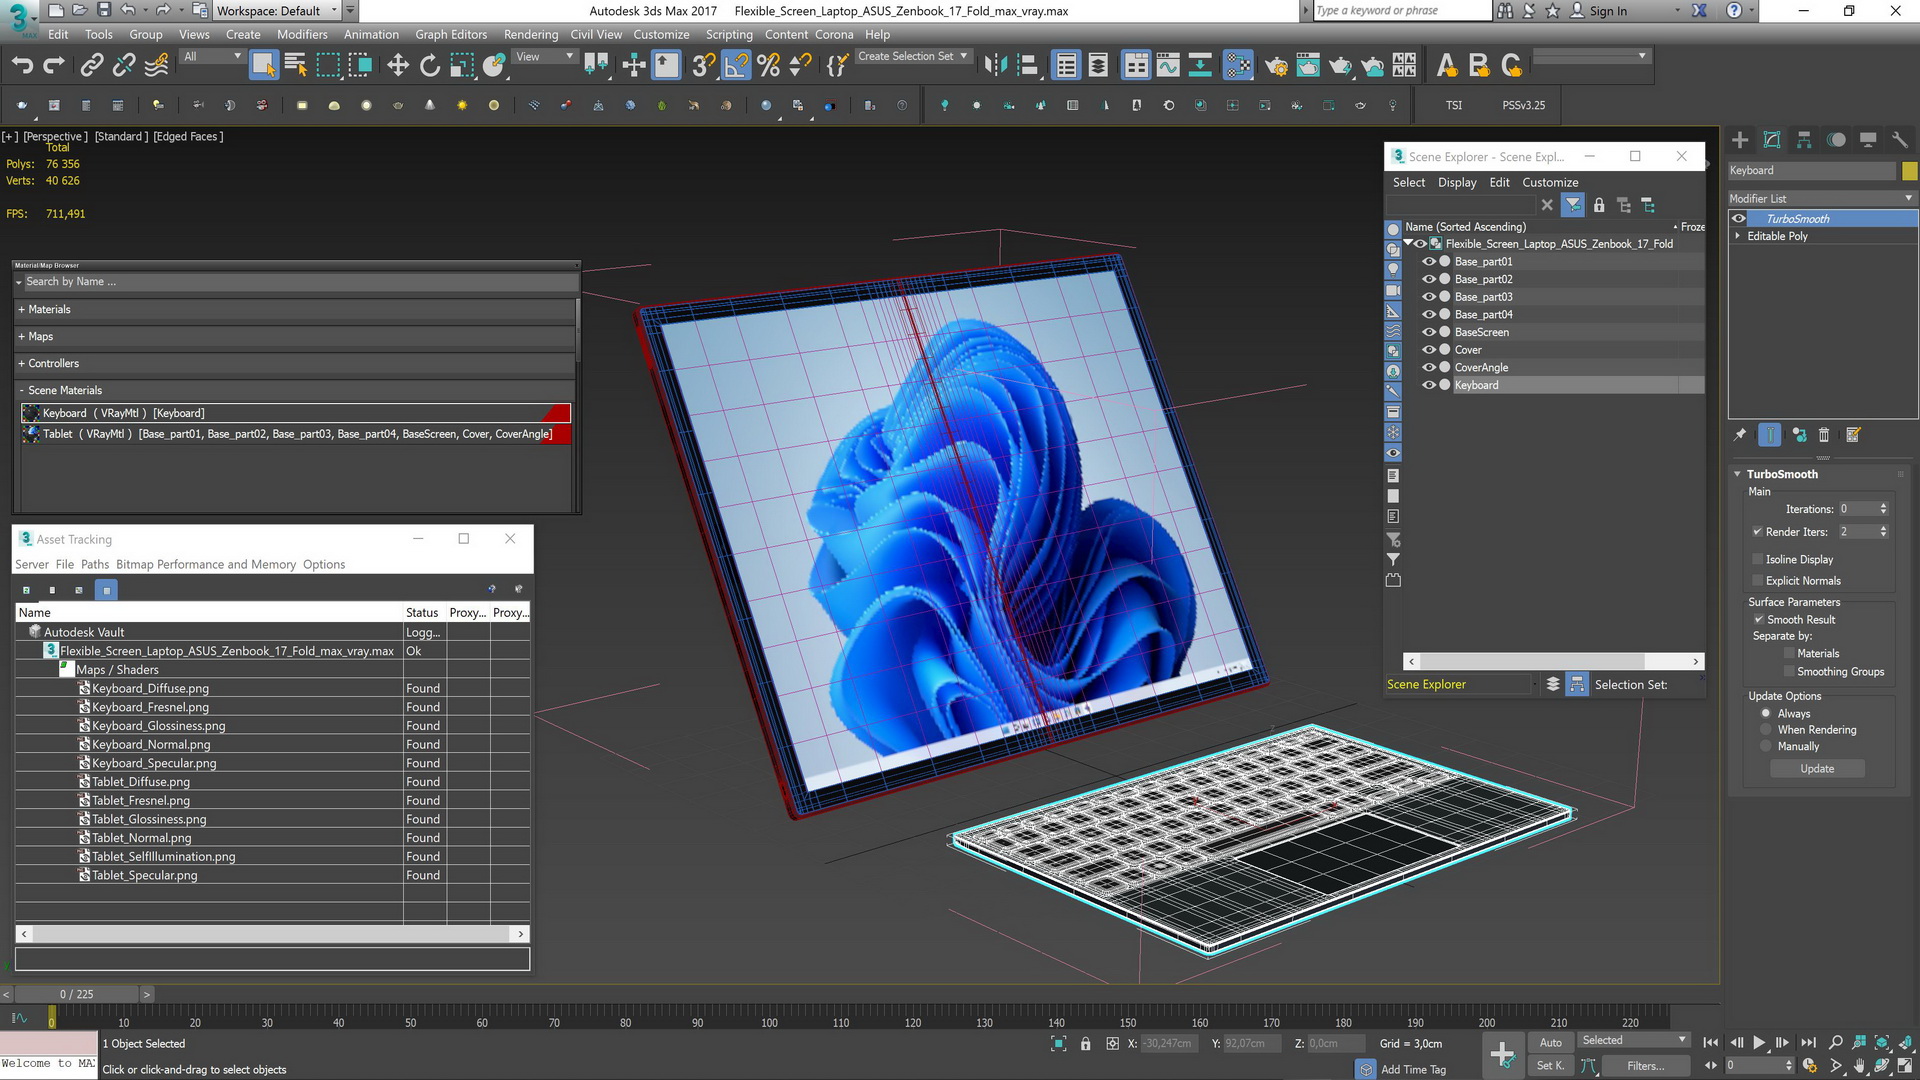Click the Play Animation button

point(1759,1042)
